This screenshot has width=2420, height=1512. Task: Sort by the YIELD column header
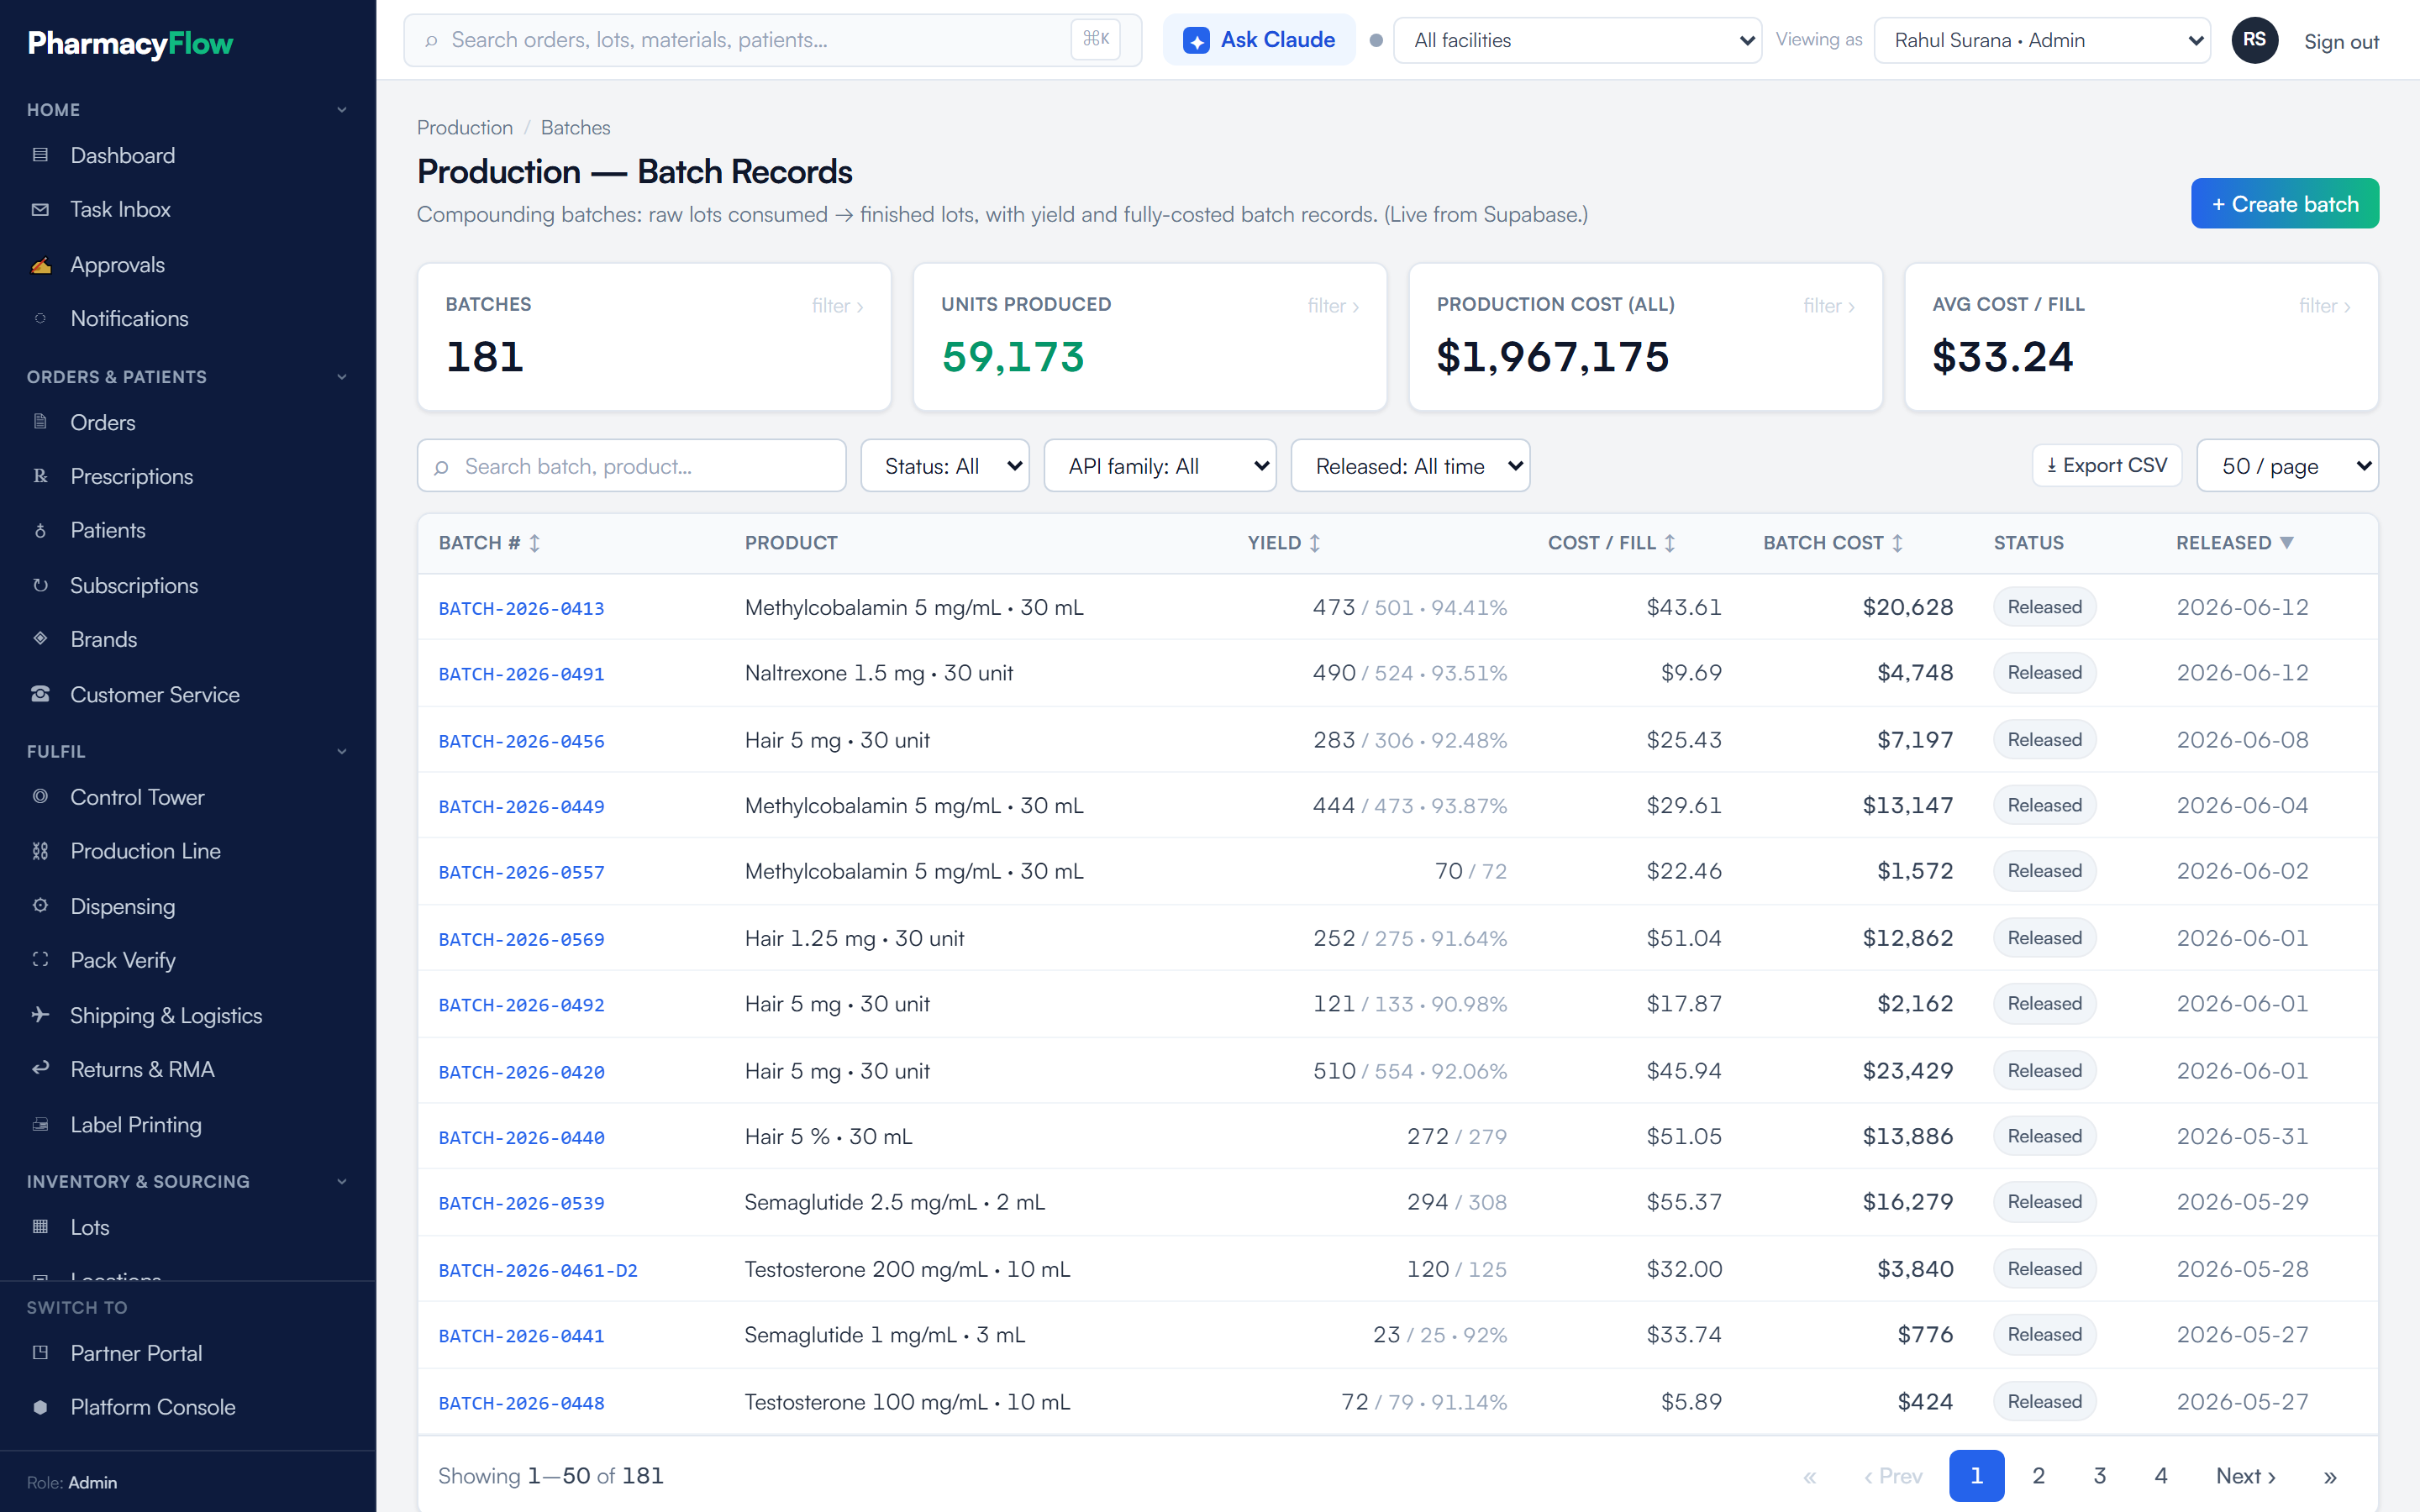(x=1284, y=543)
